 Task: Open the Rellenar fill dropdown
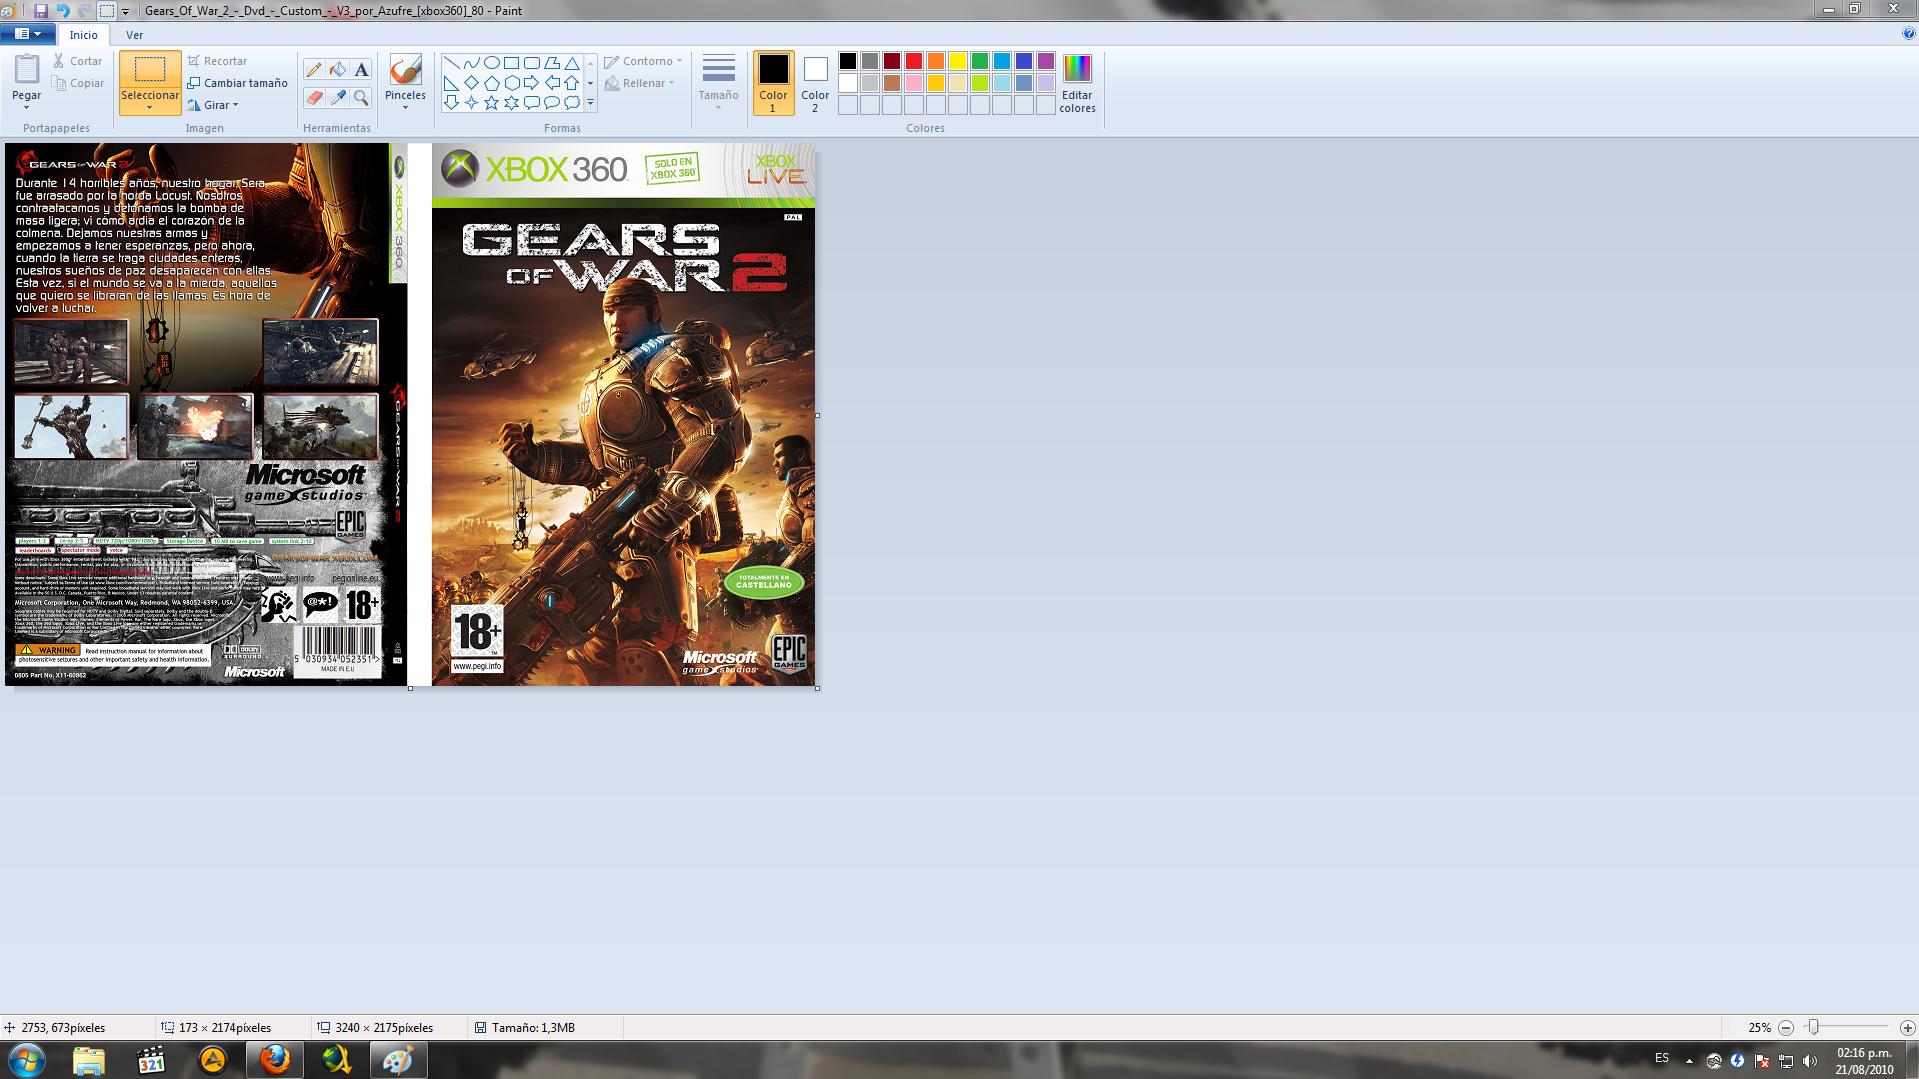click(640, 83)
